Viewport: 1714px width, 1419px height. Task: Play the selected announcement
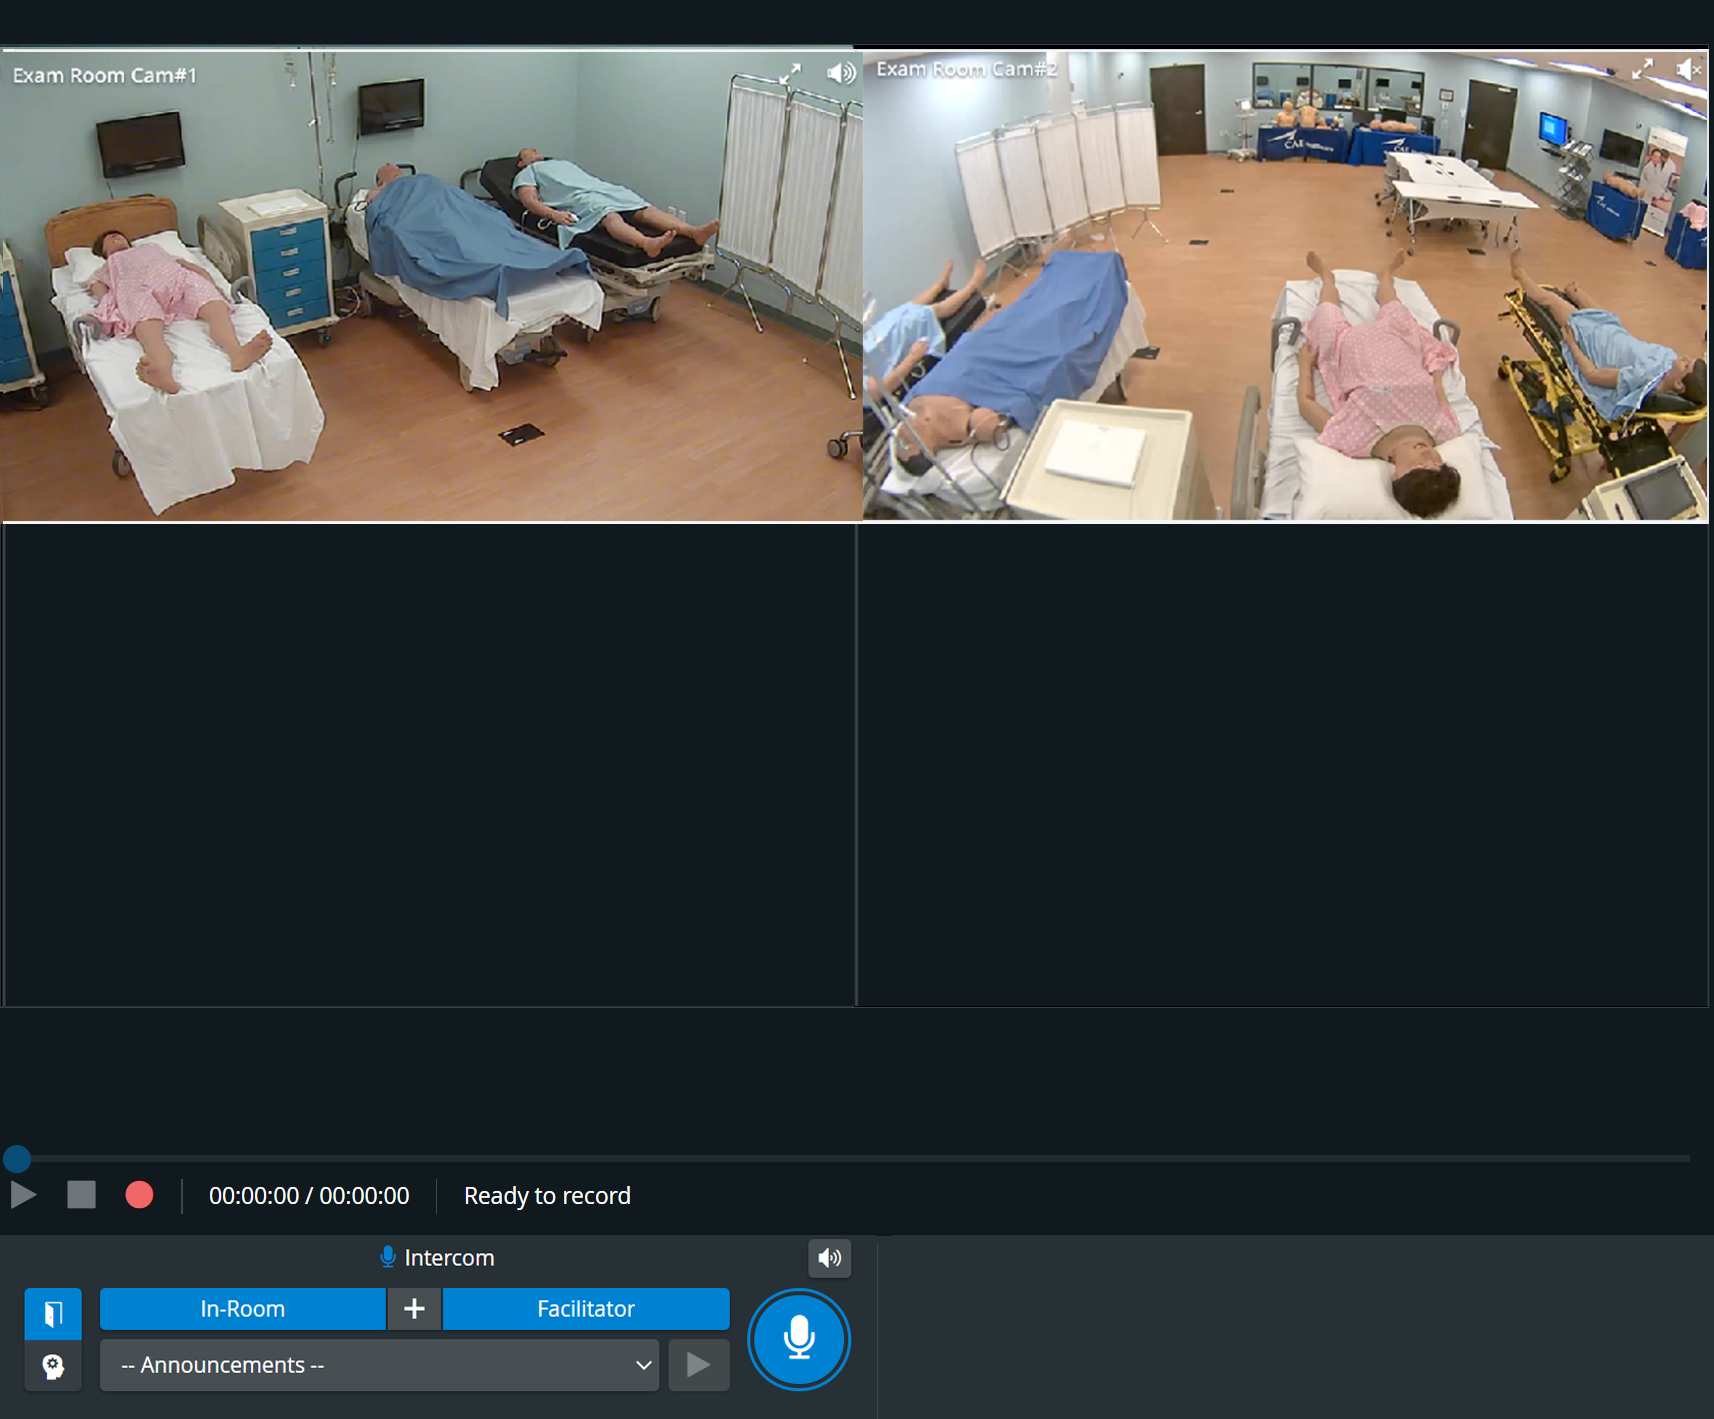699,1365
